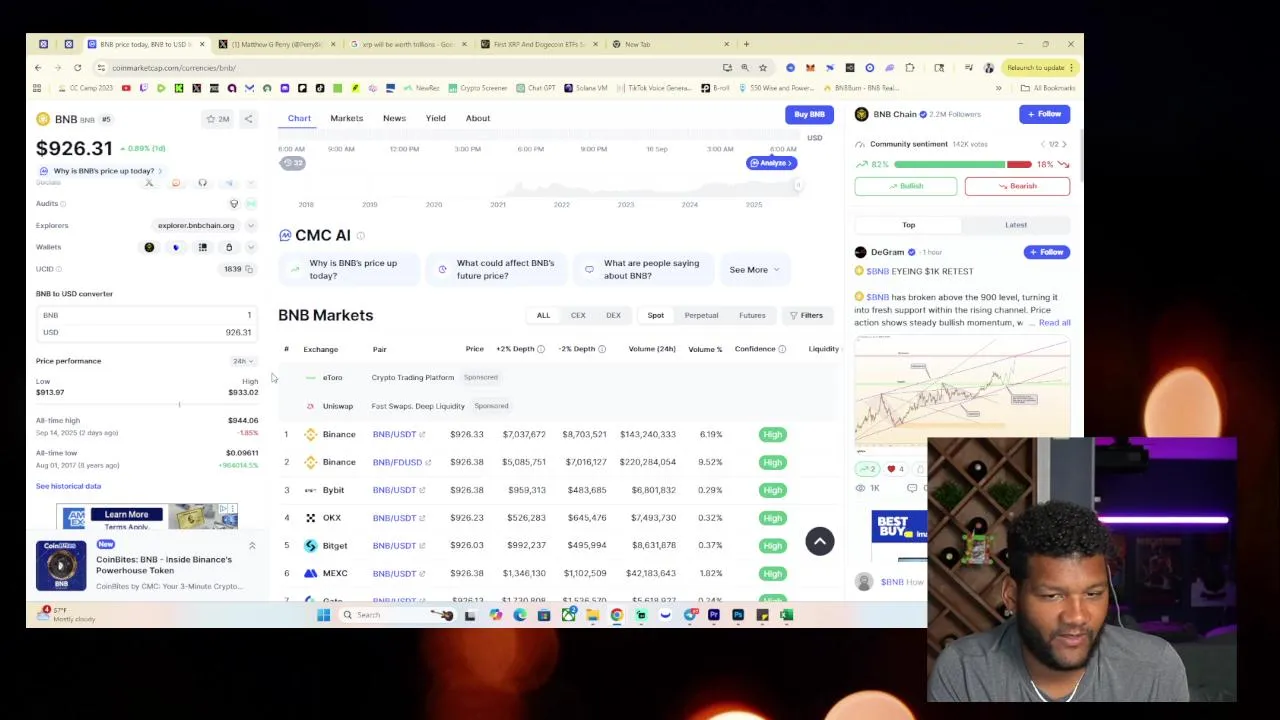Viewport: 1280px width, 720px height.
Task: Click the MEXC exchange logo icon
Action: click(310, 574)
